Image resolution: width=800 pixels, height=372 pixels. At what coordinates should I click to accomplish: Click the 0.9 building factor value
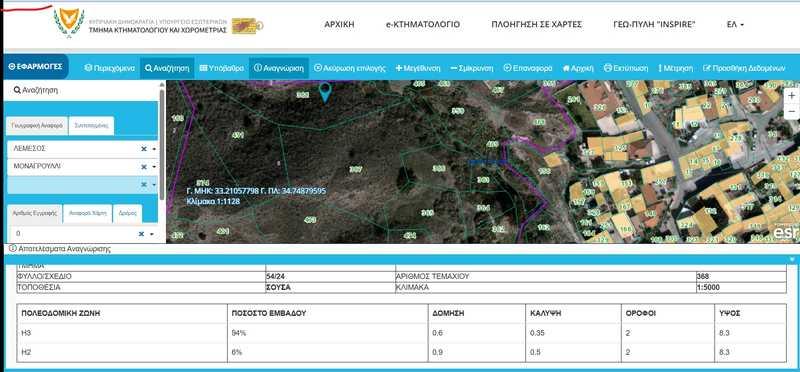(x=438, y=352)
